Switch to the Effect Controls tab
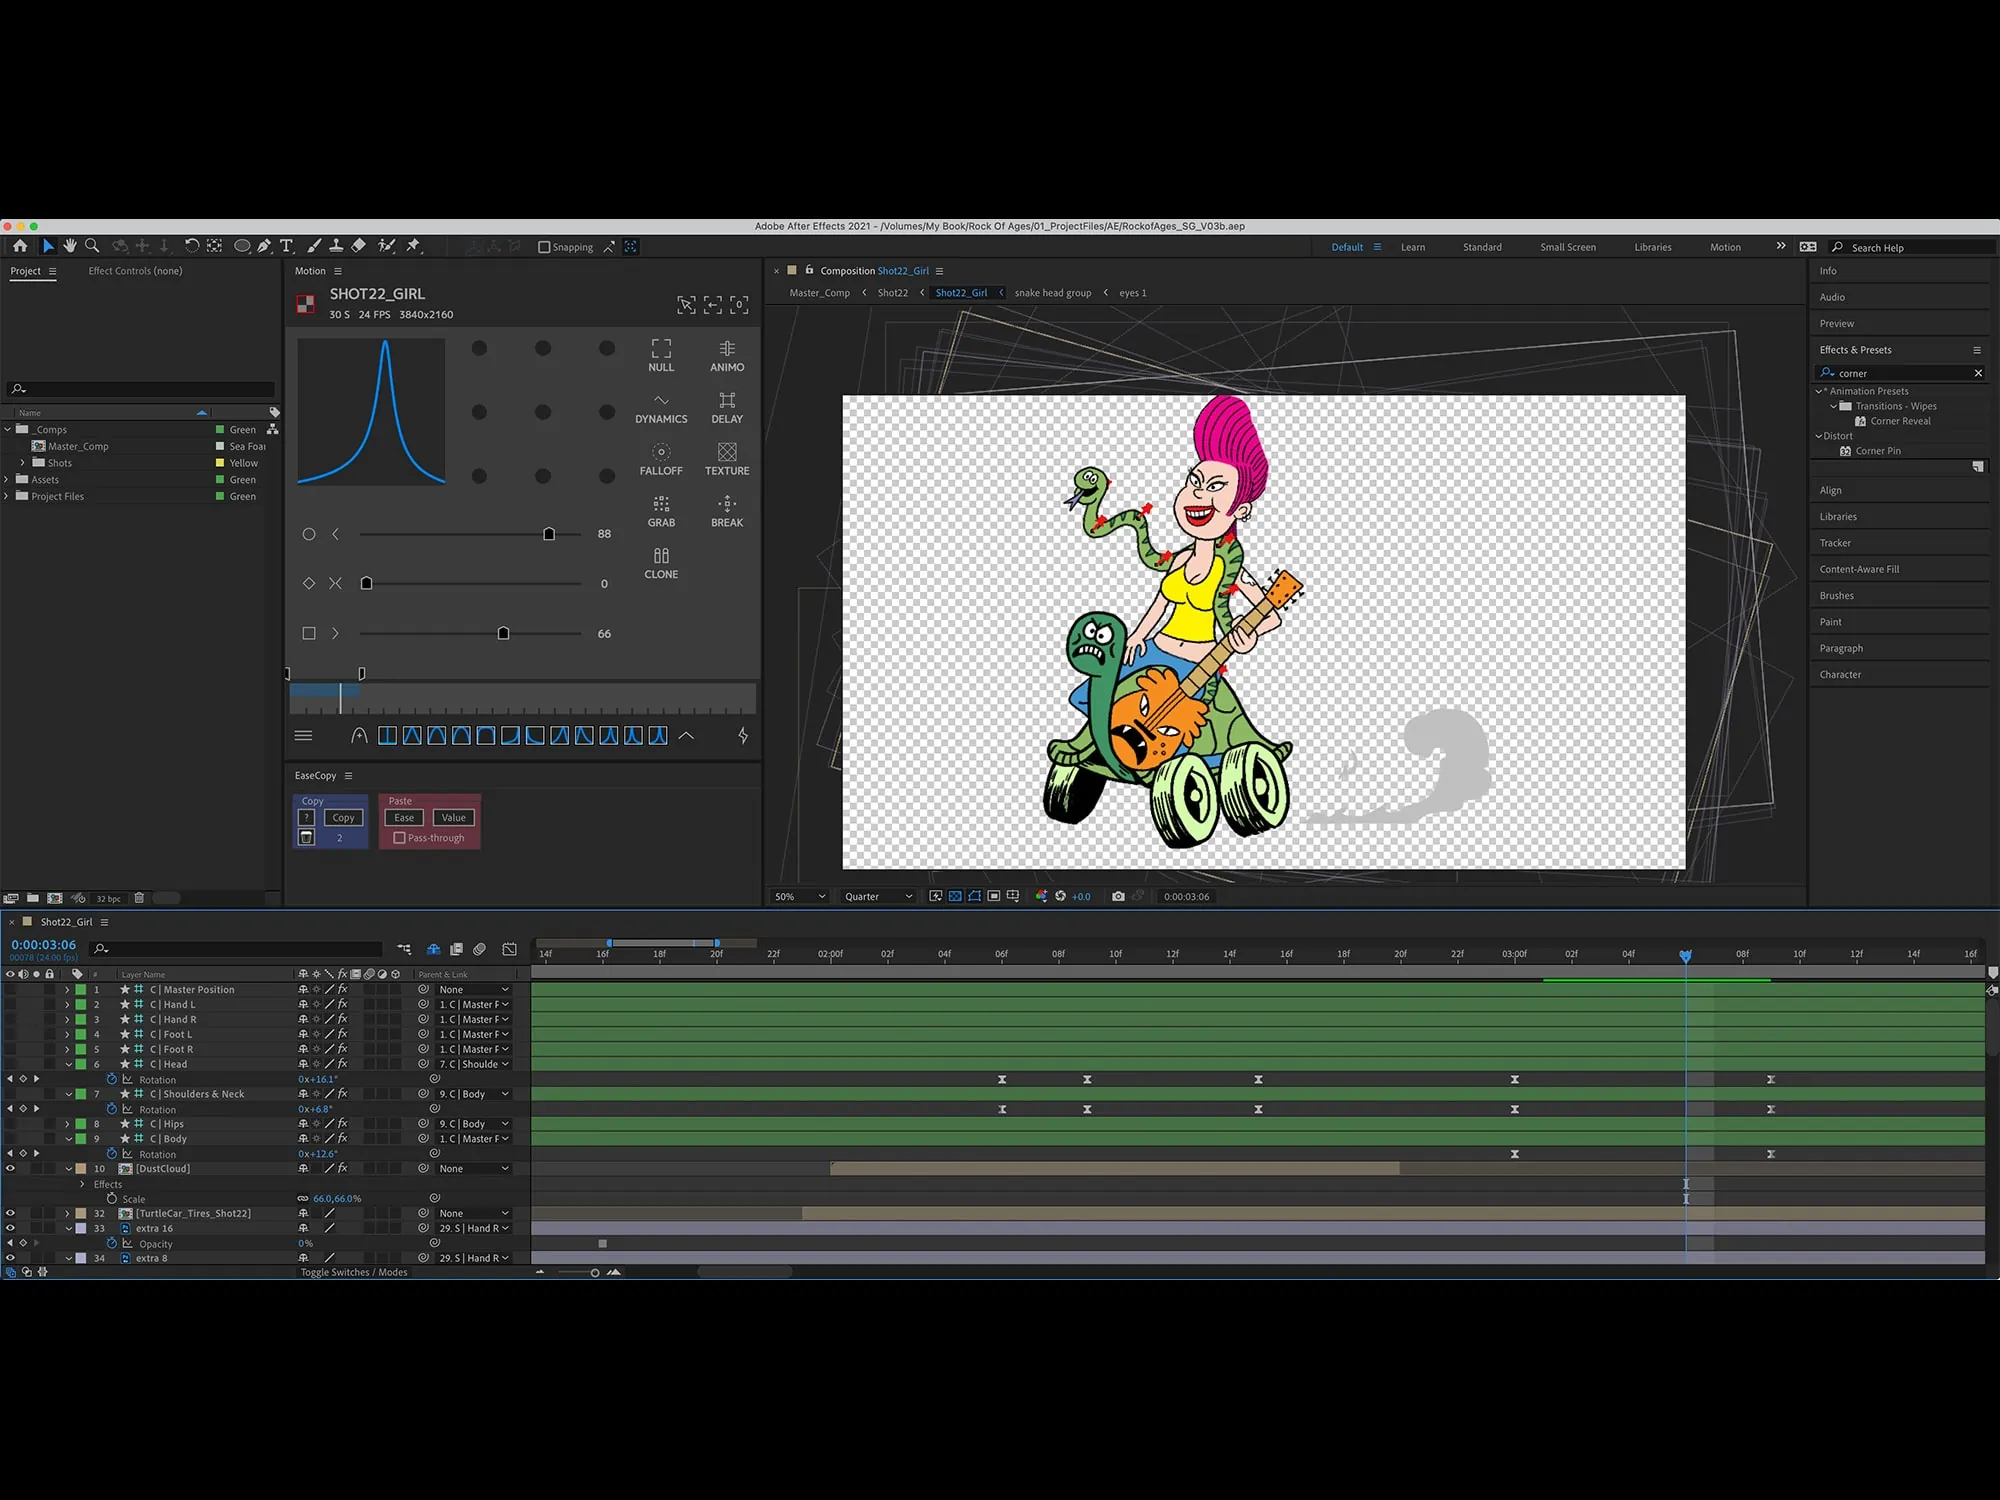This screenshot has width=2000, height=1500. point(135,271)
